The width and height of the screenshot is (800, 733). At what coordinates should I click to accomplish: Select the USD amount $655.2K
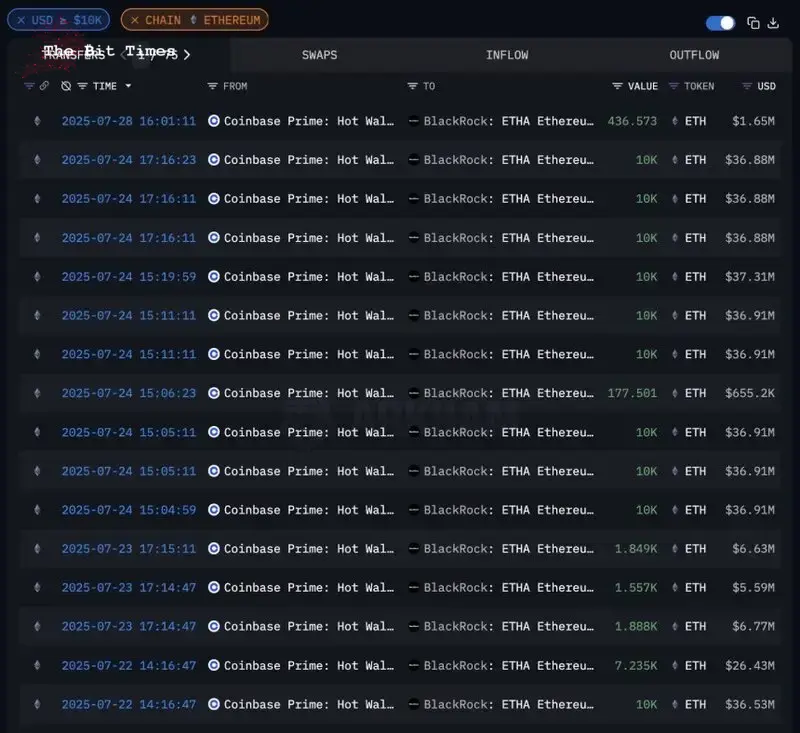click(750, 393)
